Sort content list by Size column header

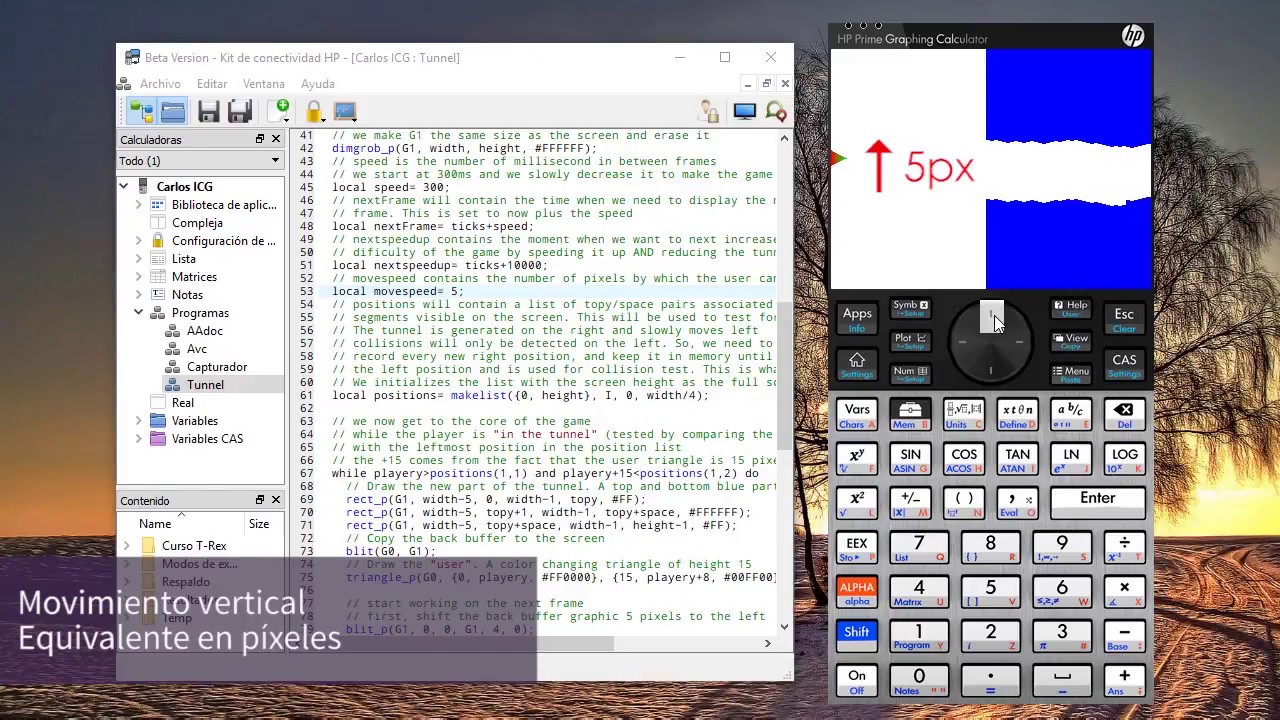[x=259, y=523]
